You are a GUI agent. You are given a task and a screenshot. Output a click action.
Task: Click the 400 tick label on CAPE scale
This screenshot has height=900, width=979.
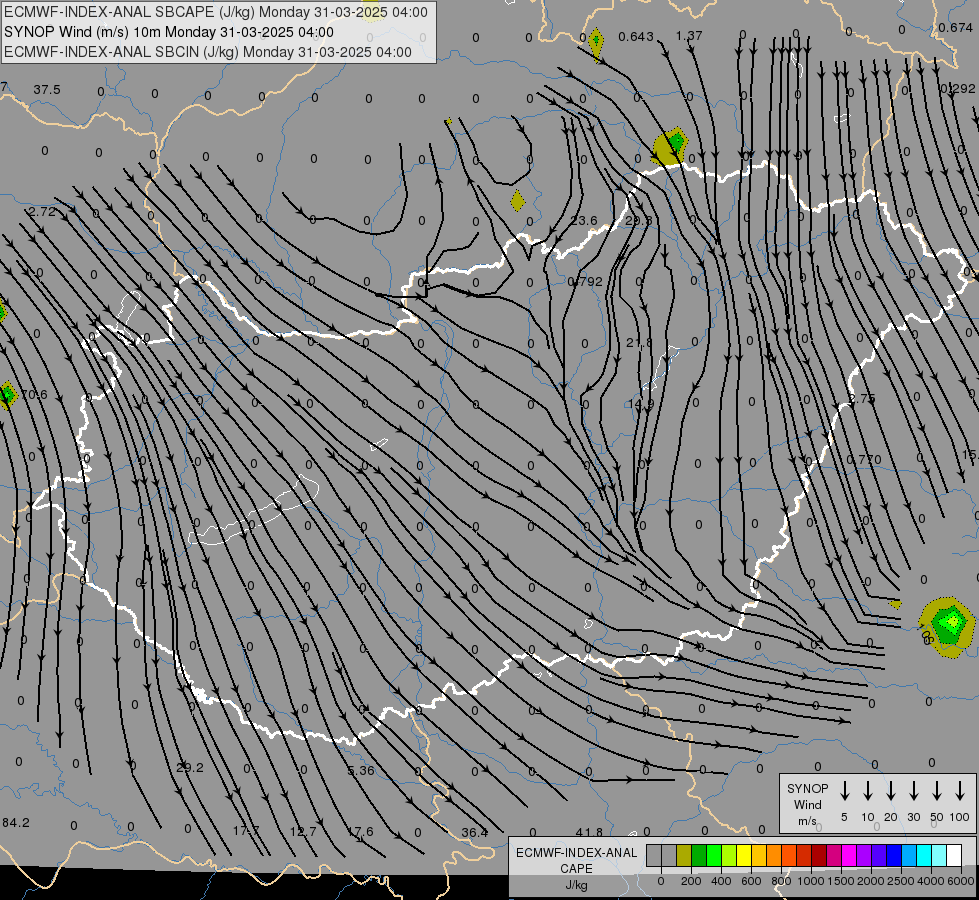click(721, 881)
